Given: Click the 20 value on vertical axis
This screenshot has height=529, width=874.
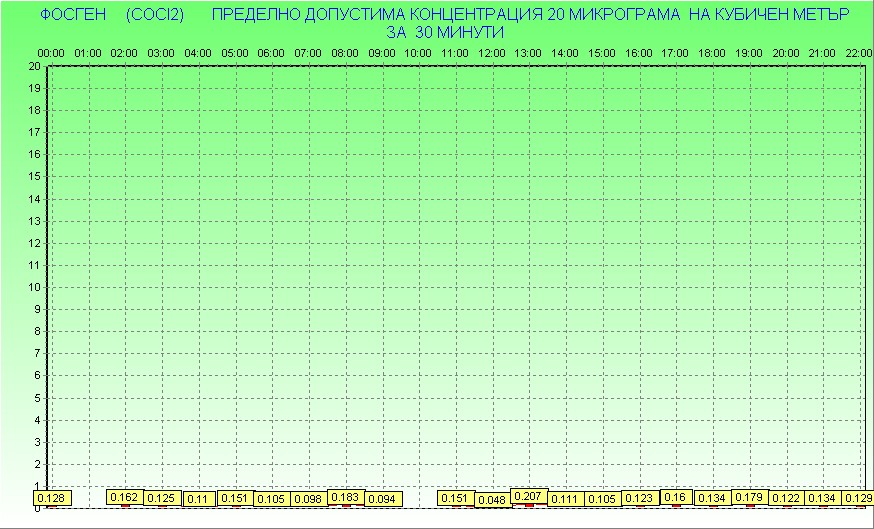Looking at the screenshot, I should tap(34, 66).
